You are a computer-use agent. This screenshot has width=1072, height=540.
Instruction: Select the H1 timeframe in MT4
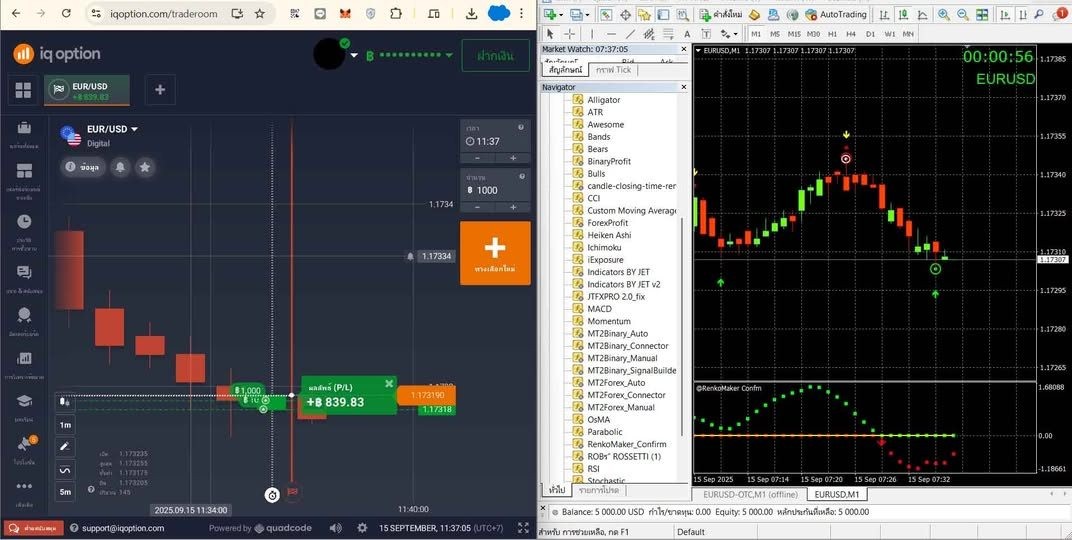click(x=832, y=33)
